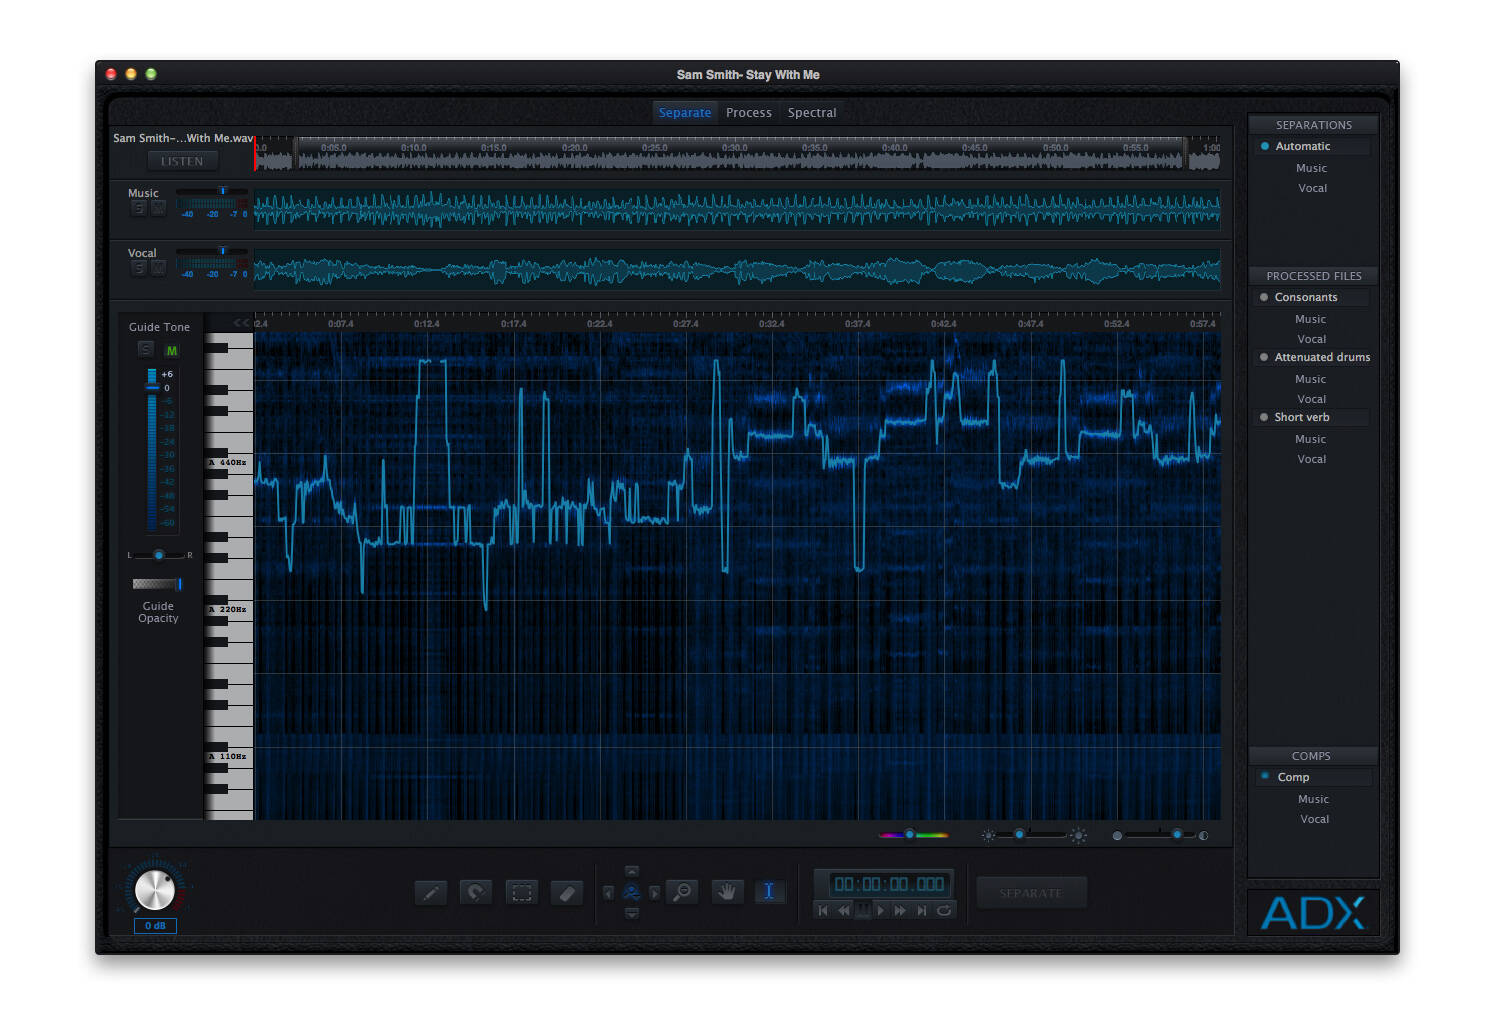Jump to start of the track
The height and width of the screenshot is (1035, 1495).
point(823,910)
